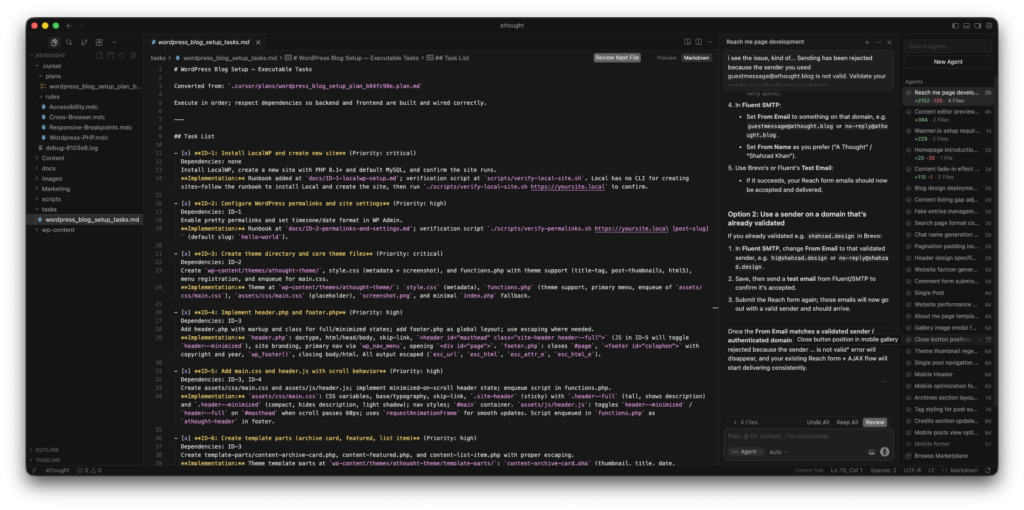The height and width of the screenshot is (510, 1024).
Task: Open the Accessibility.mdc rule file
Action: click(x=73, y=106)
